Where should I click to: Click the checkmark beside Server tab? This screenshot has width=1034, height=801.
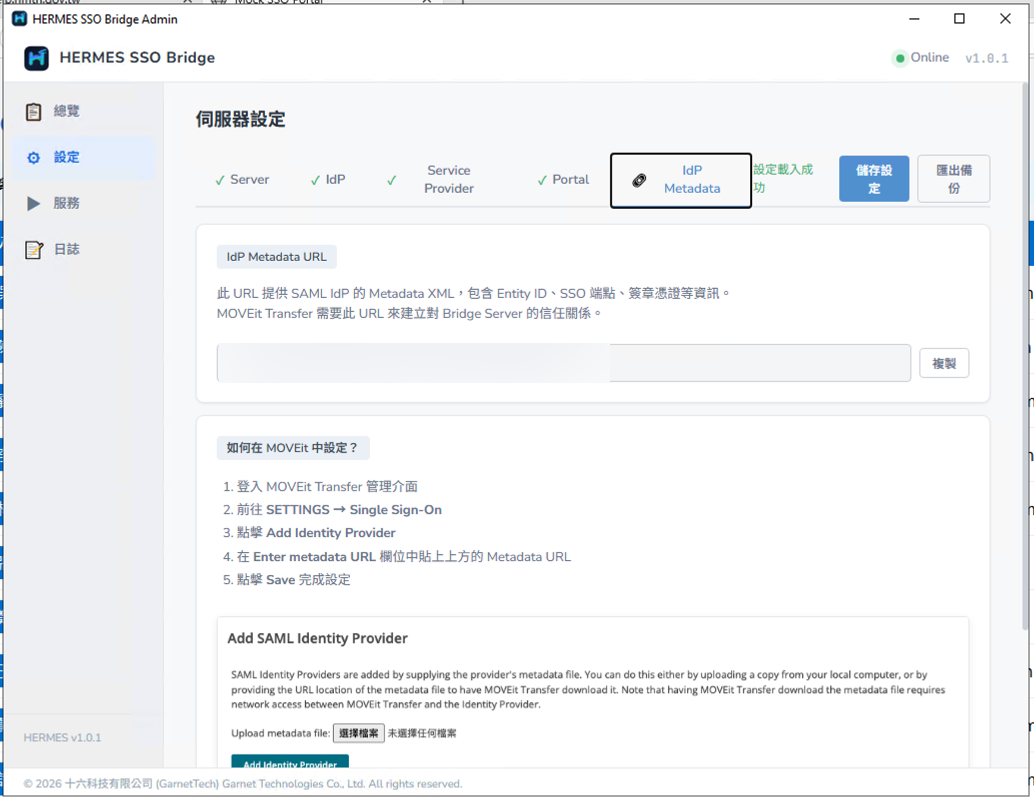pyautogui.click(x=220, y=181)
